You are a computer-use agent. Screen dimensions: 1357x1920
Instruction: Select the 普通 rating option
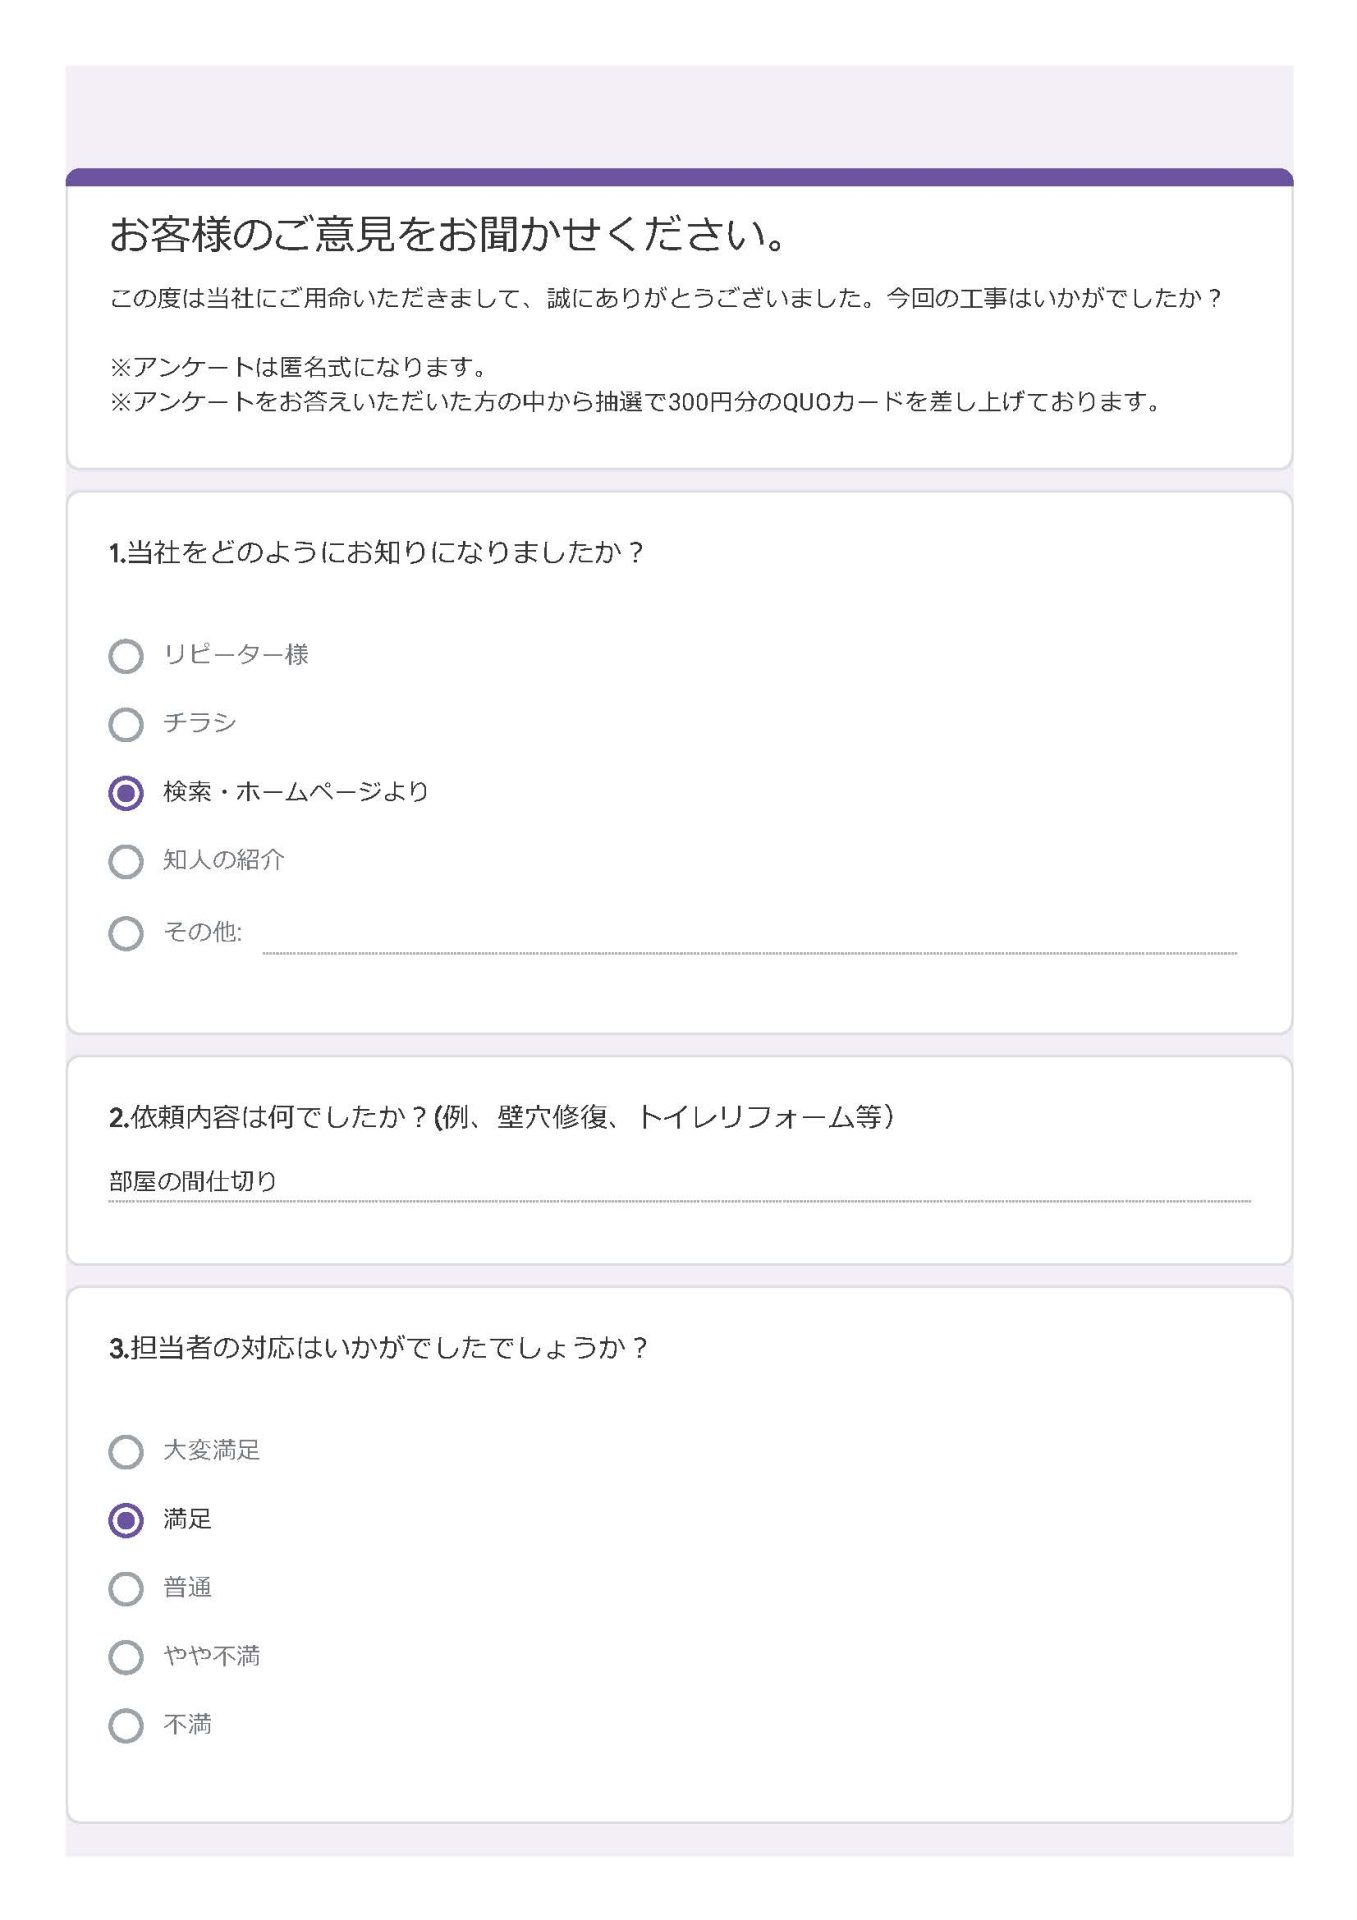click(x=126, y=1588)
